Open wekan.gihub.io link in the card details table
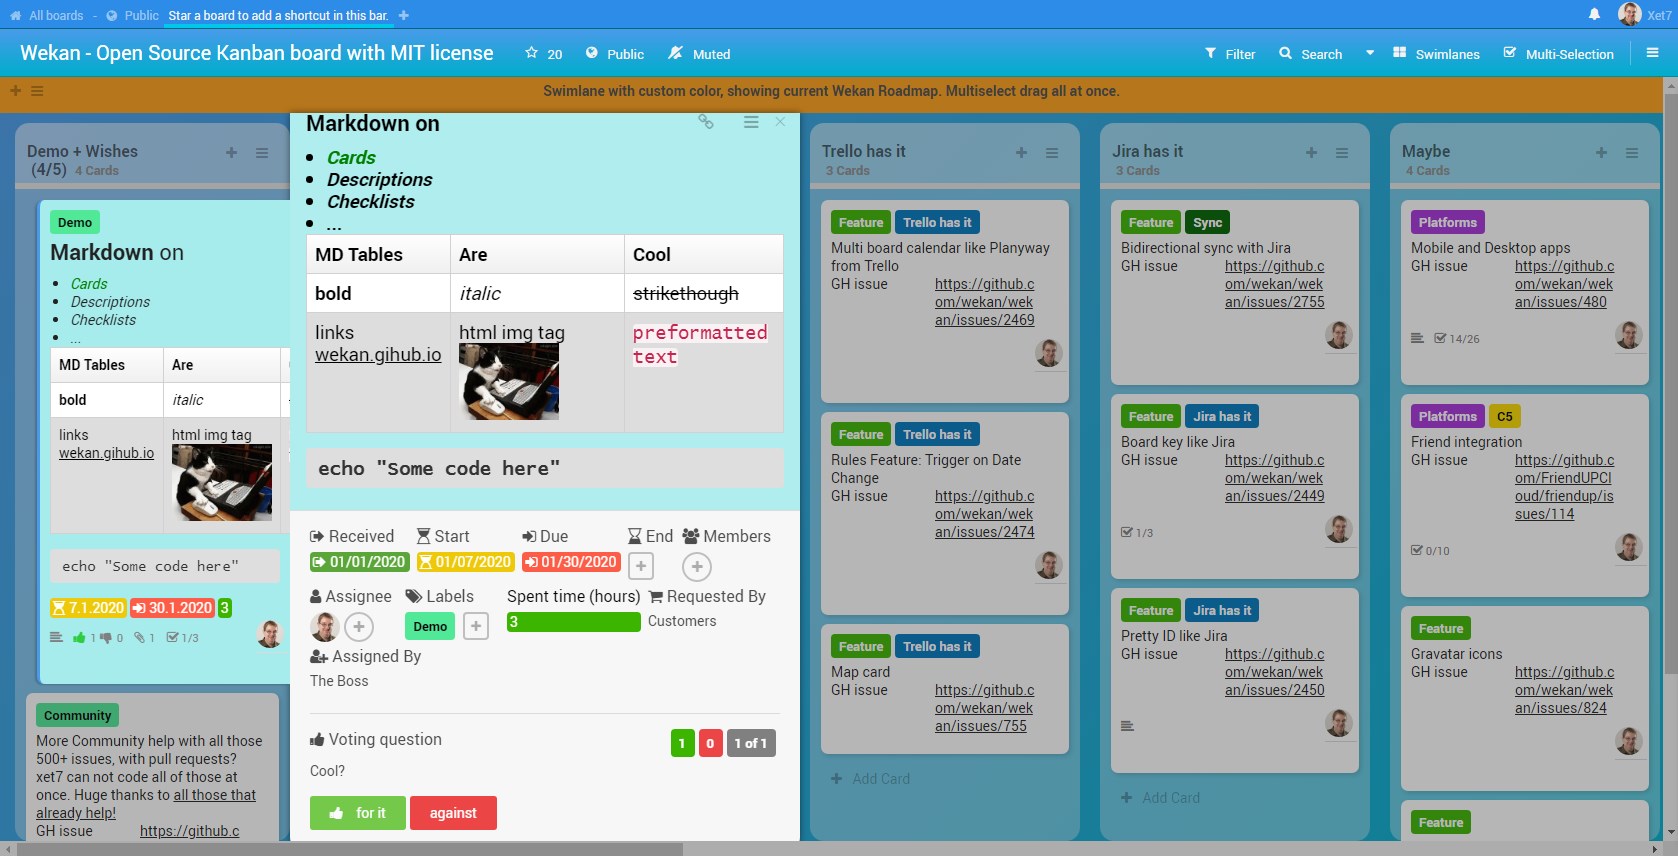 [x=378, y=355]
